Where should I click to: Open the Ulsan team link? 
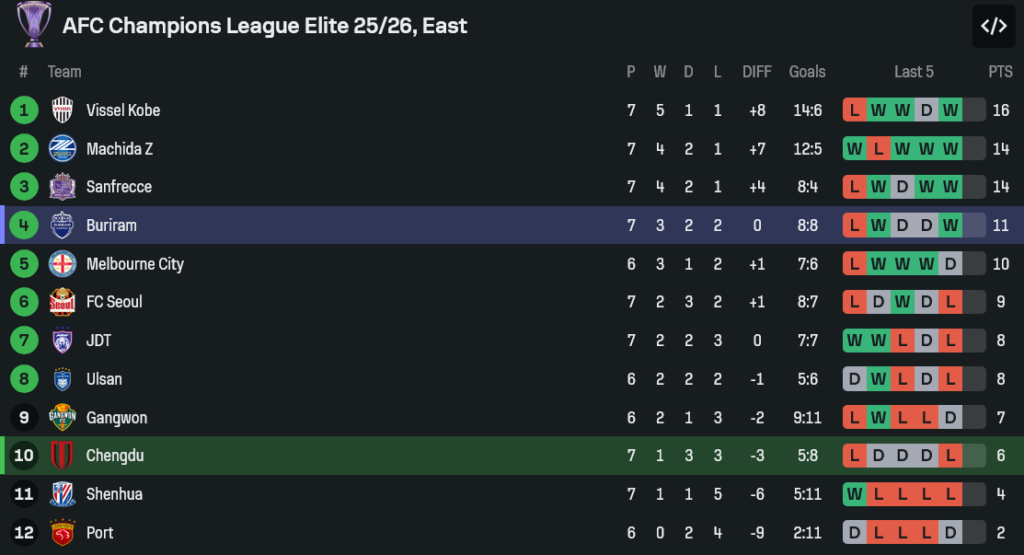click(104, 379)
